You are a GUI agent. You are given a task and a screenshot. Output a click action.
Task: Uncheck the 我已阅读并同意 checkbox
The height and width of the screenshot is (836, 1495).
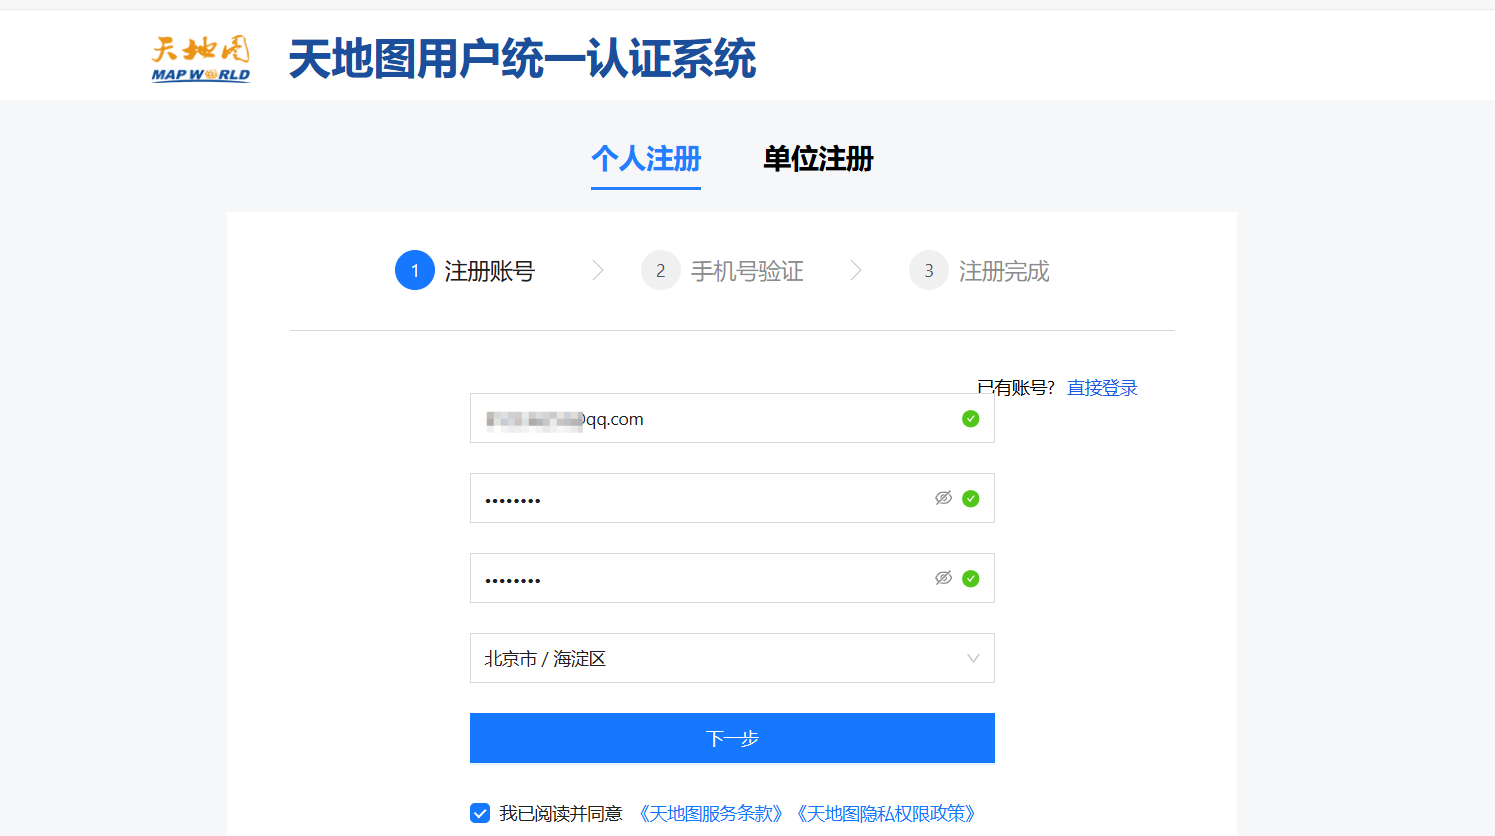pos(480,813)
